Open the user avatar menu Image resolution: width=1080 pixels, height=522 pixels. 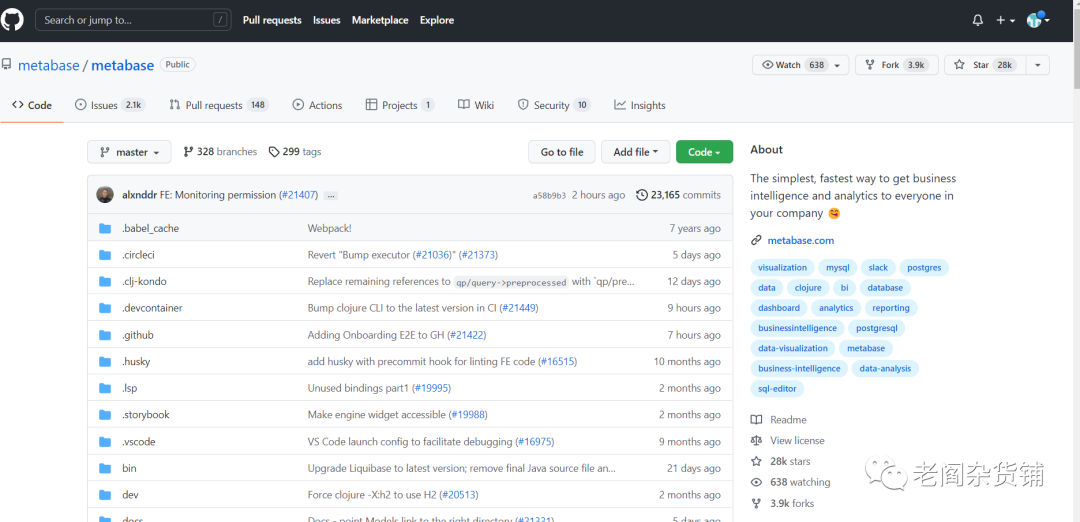coord(1037,20)
